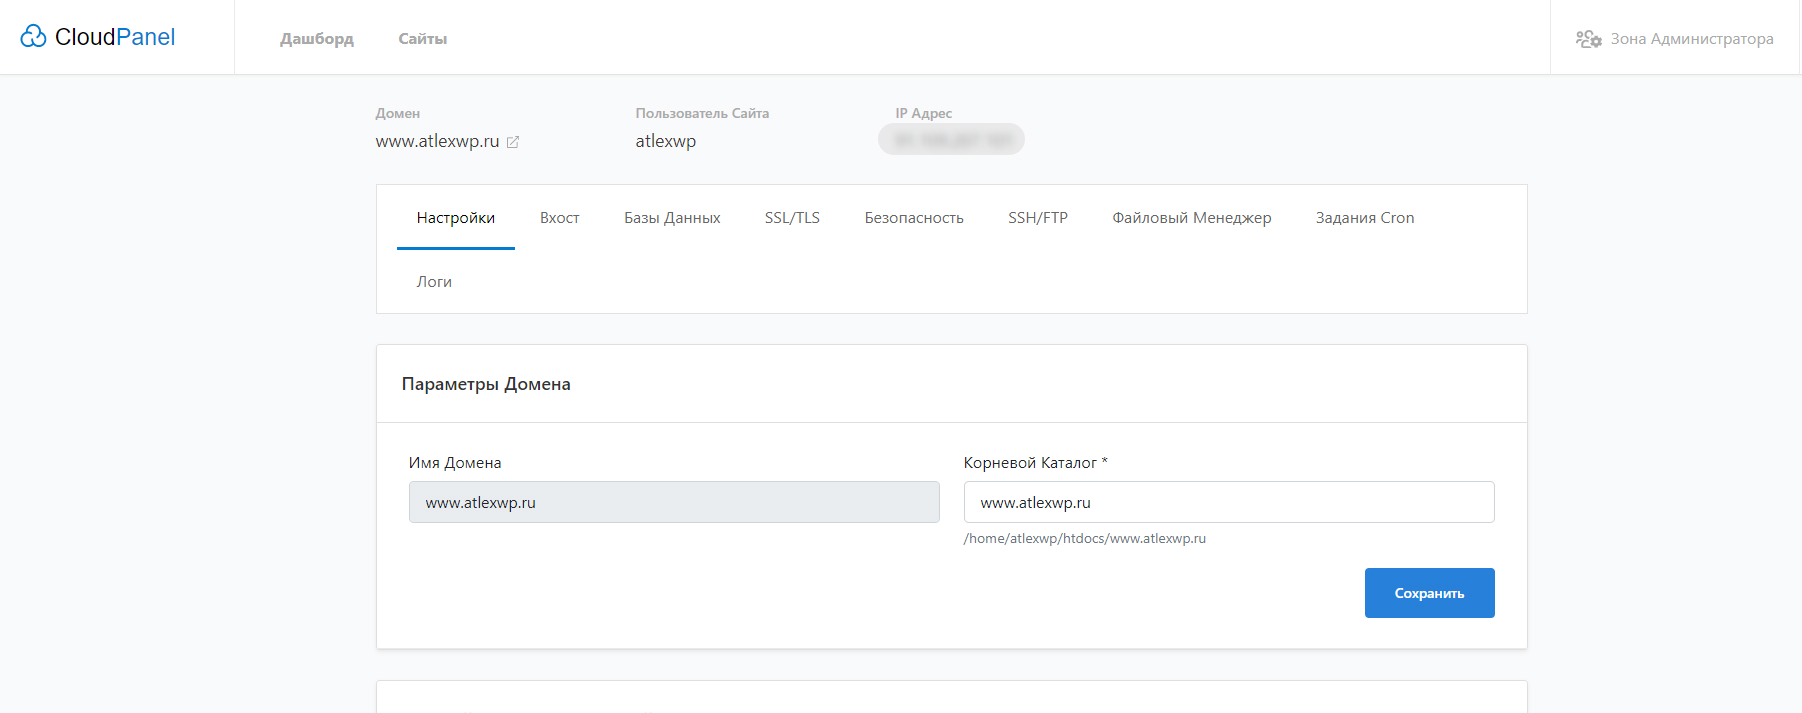Open the SSL/TLS tab
The width and height of the screenshot is (1802, 713).
[x=792, y=218]
